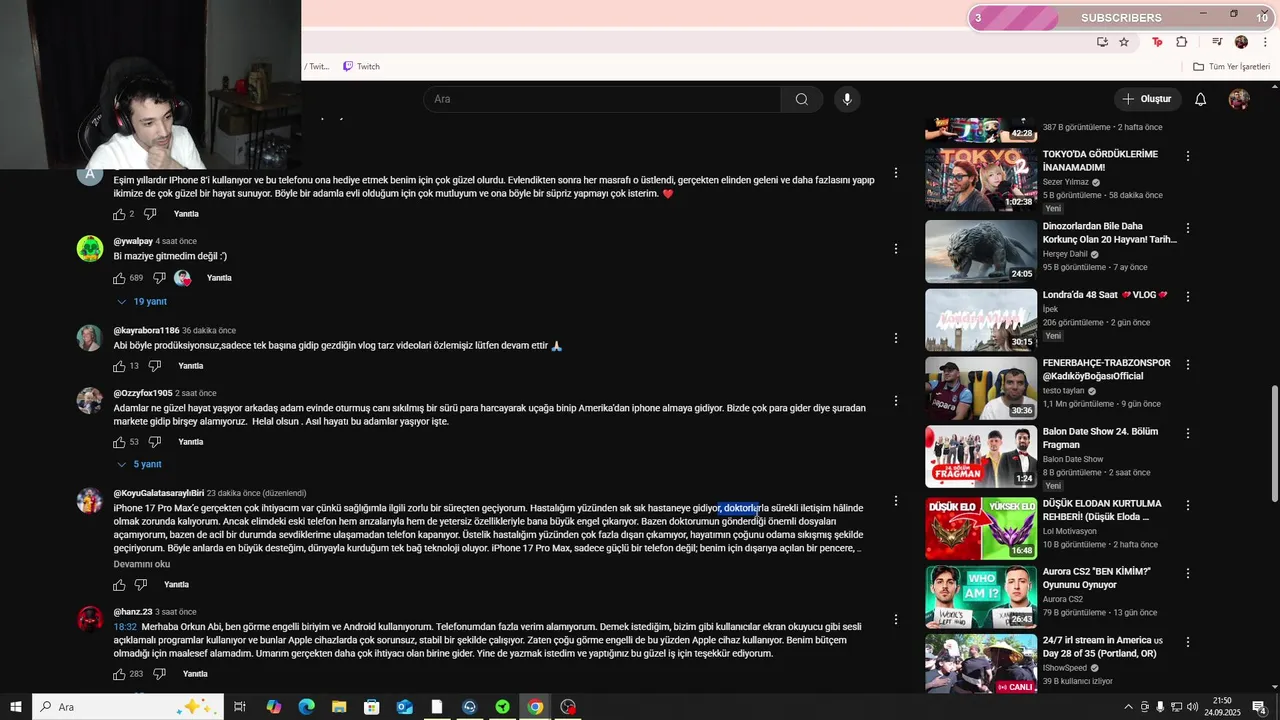Viewport: 1280px width, 720px height.
Task: Start voice search with the microphone icon
Action: click(x=847, y=99)
